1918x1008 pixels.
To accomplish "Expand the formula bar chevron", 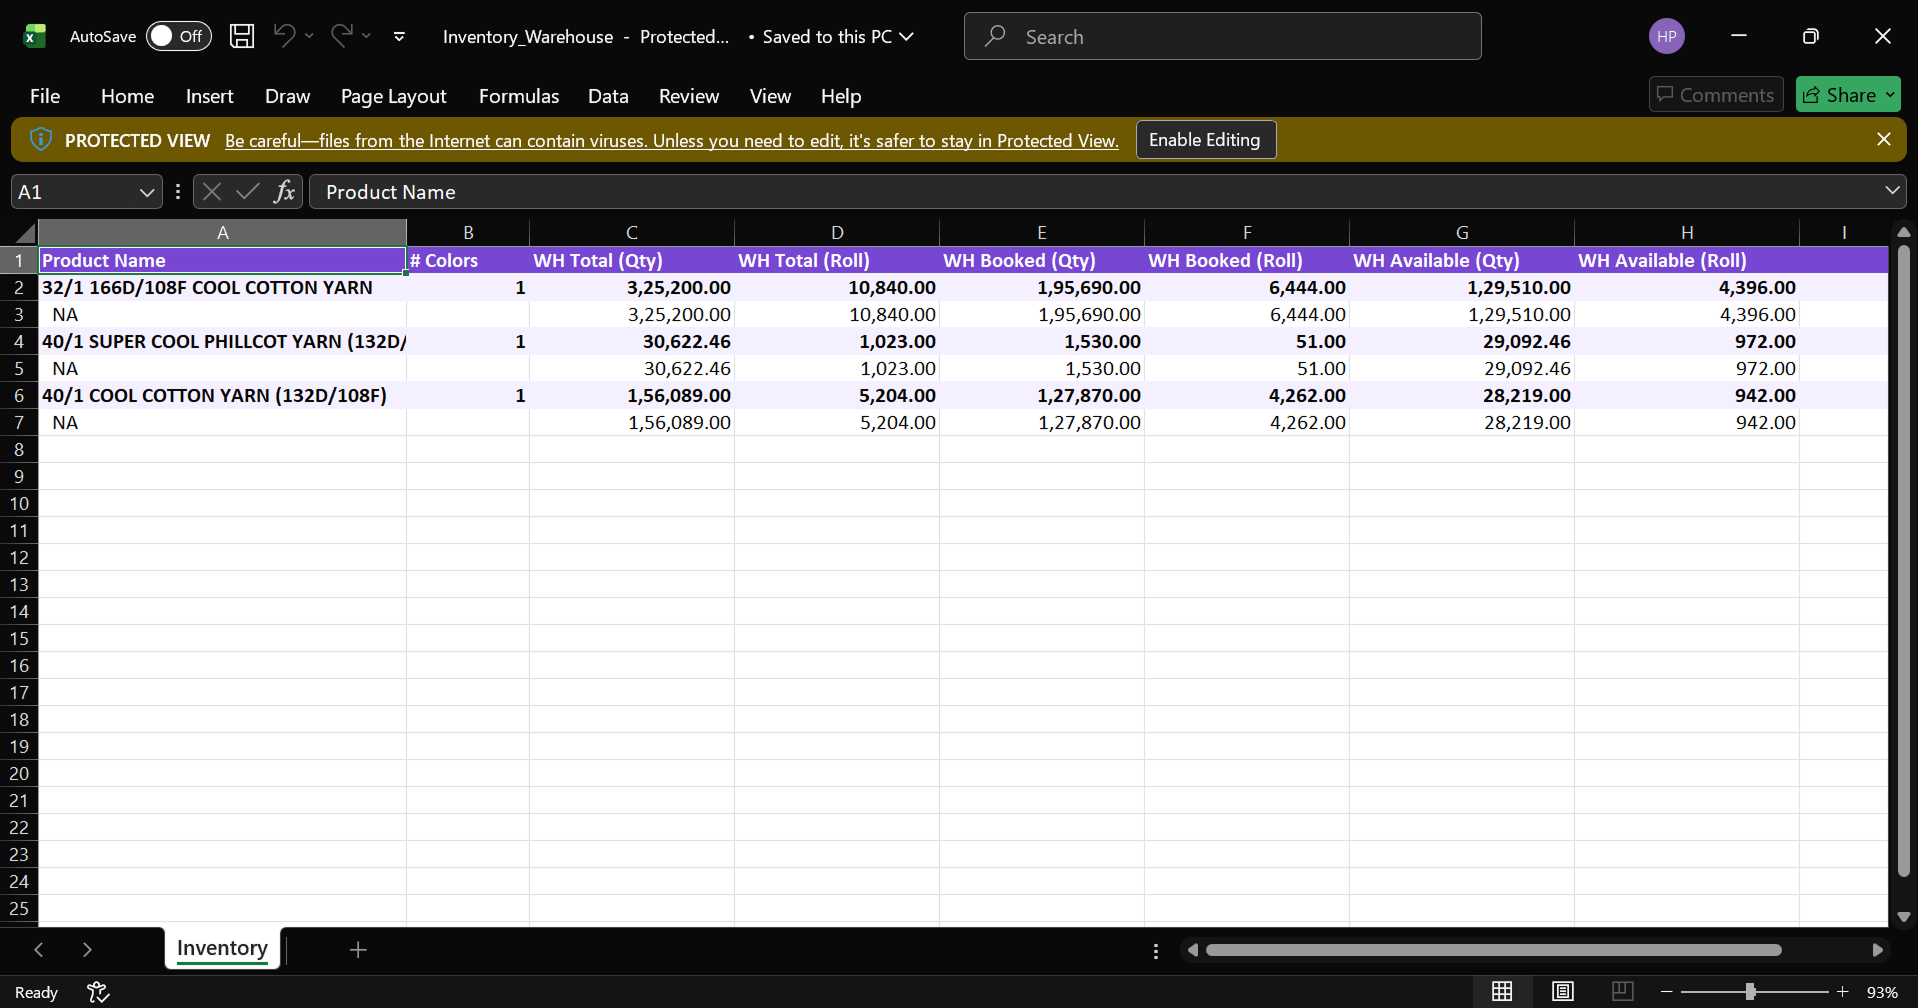I will (x=1891, y=191).
